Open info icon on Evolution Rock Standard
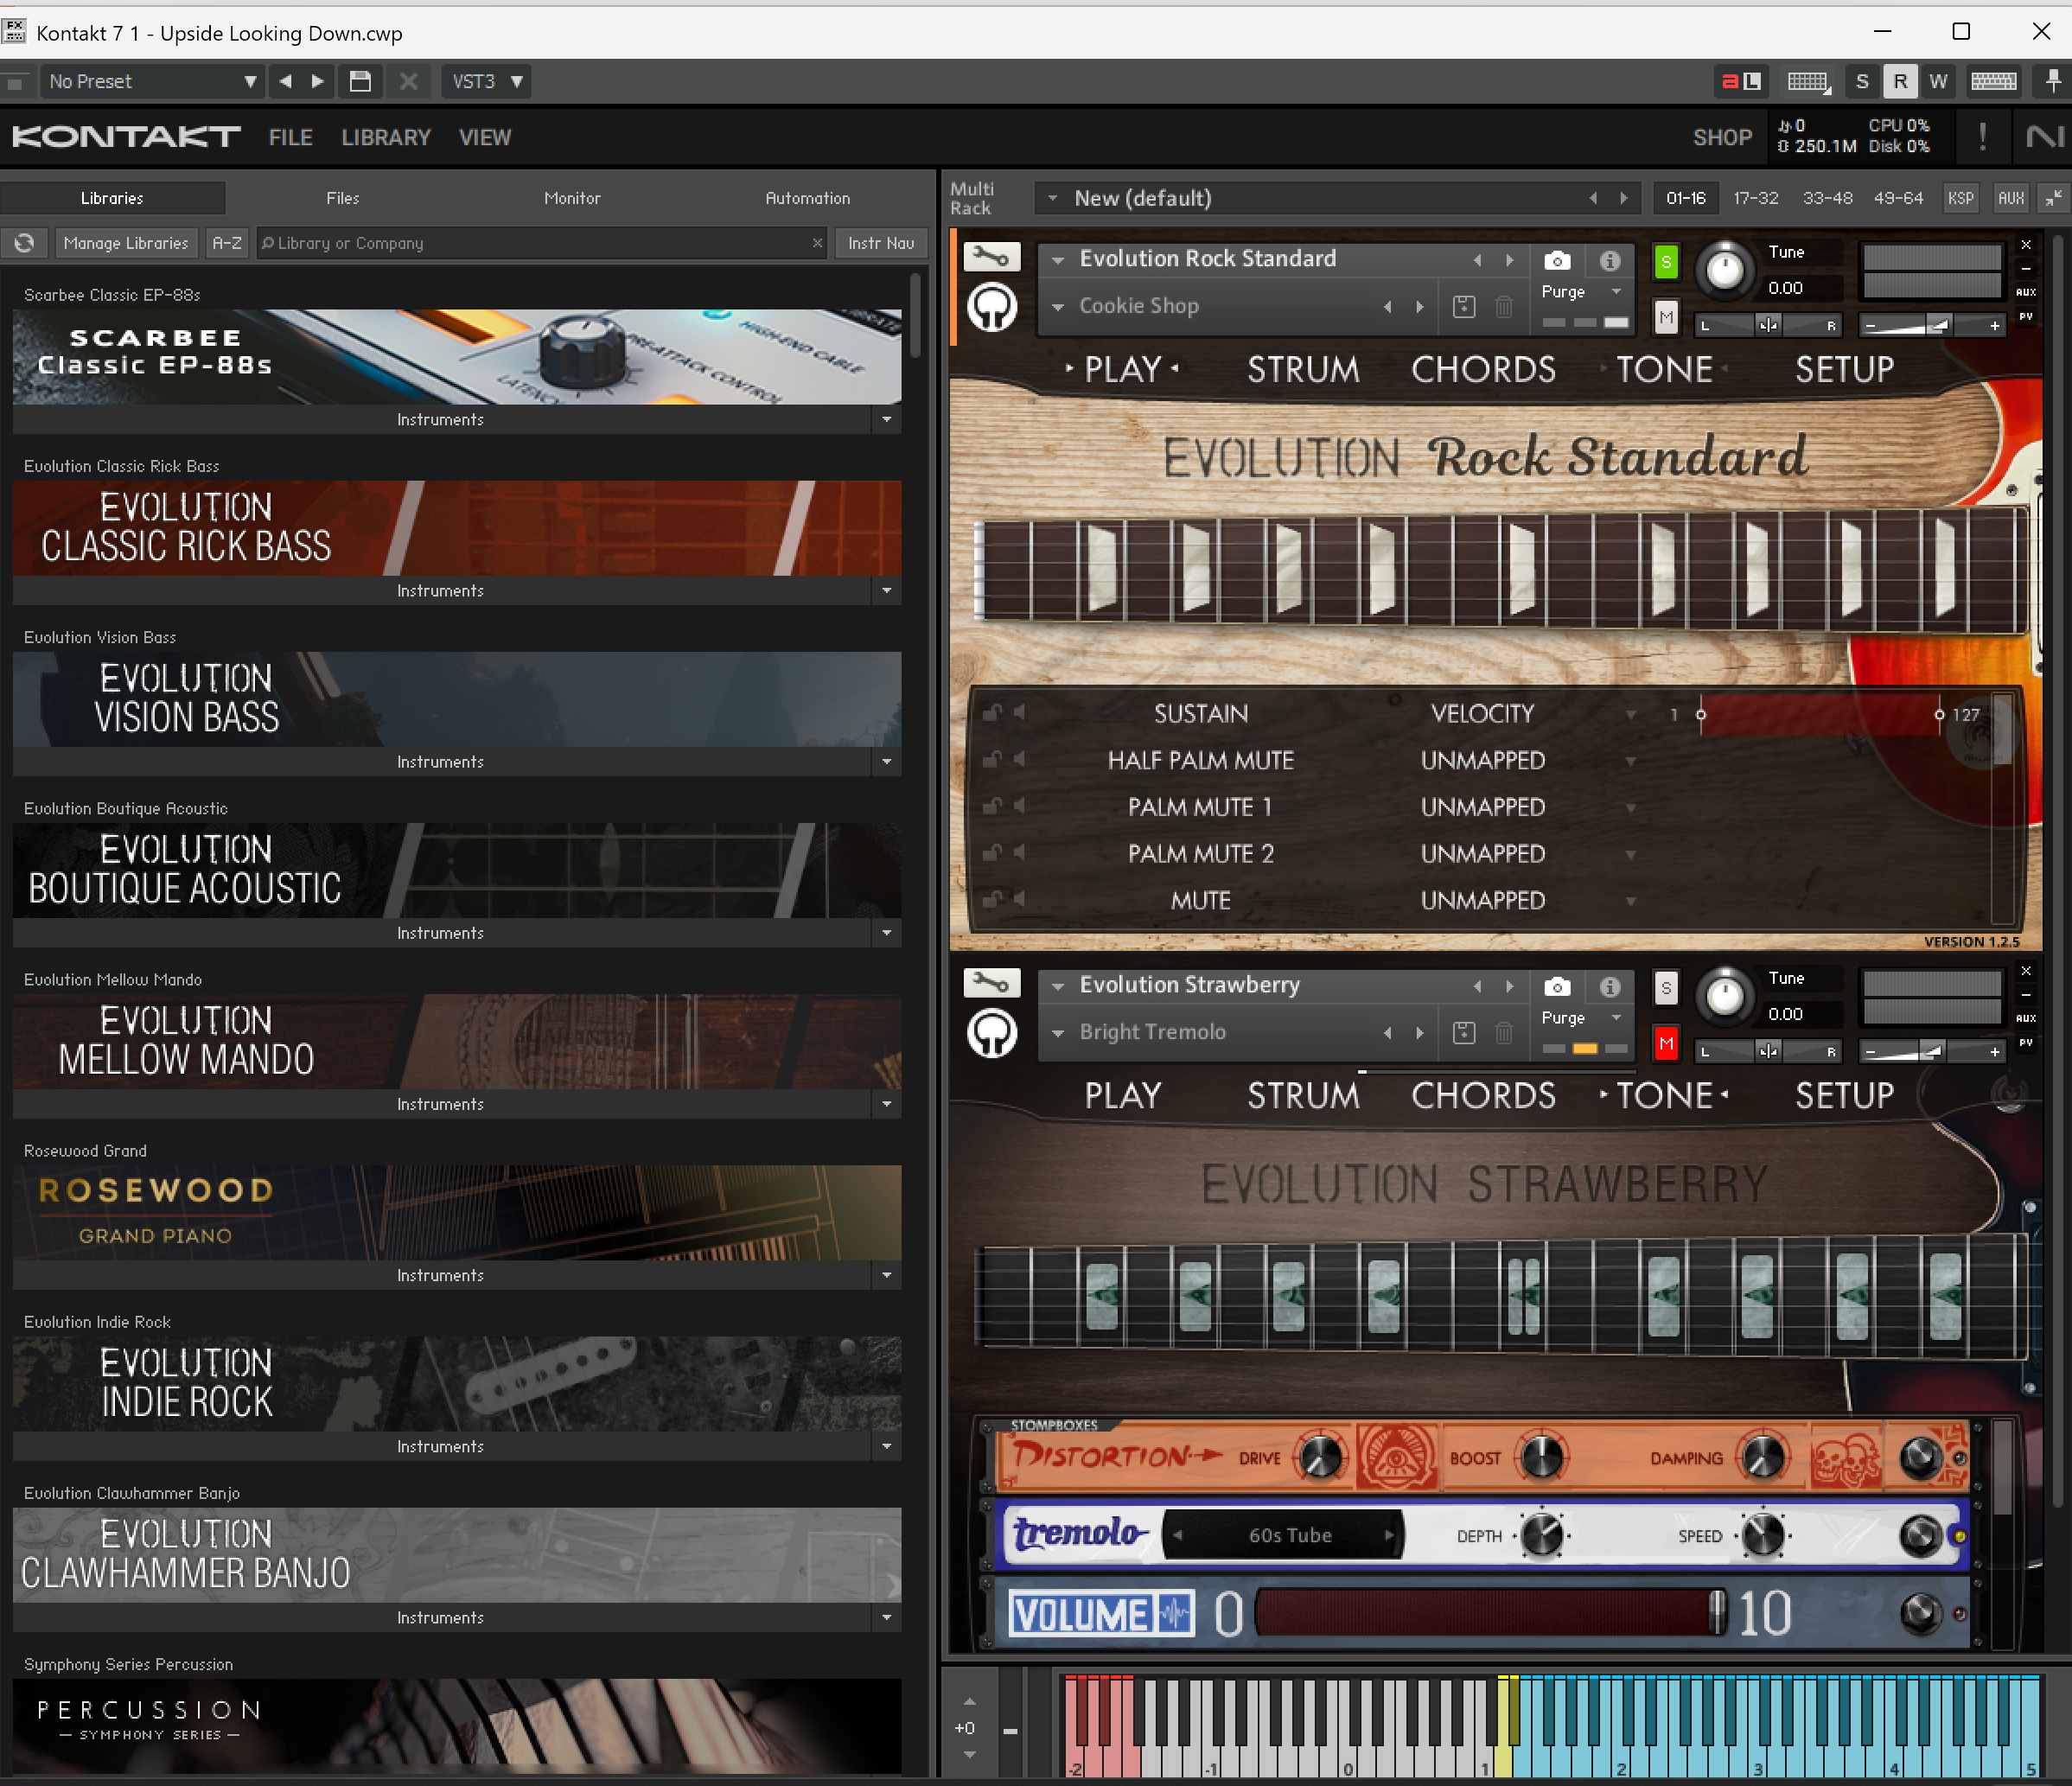The width and height of the screenshot is (2072, 1786). (1609, 261)
